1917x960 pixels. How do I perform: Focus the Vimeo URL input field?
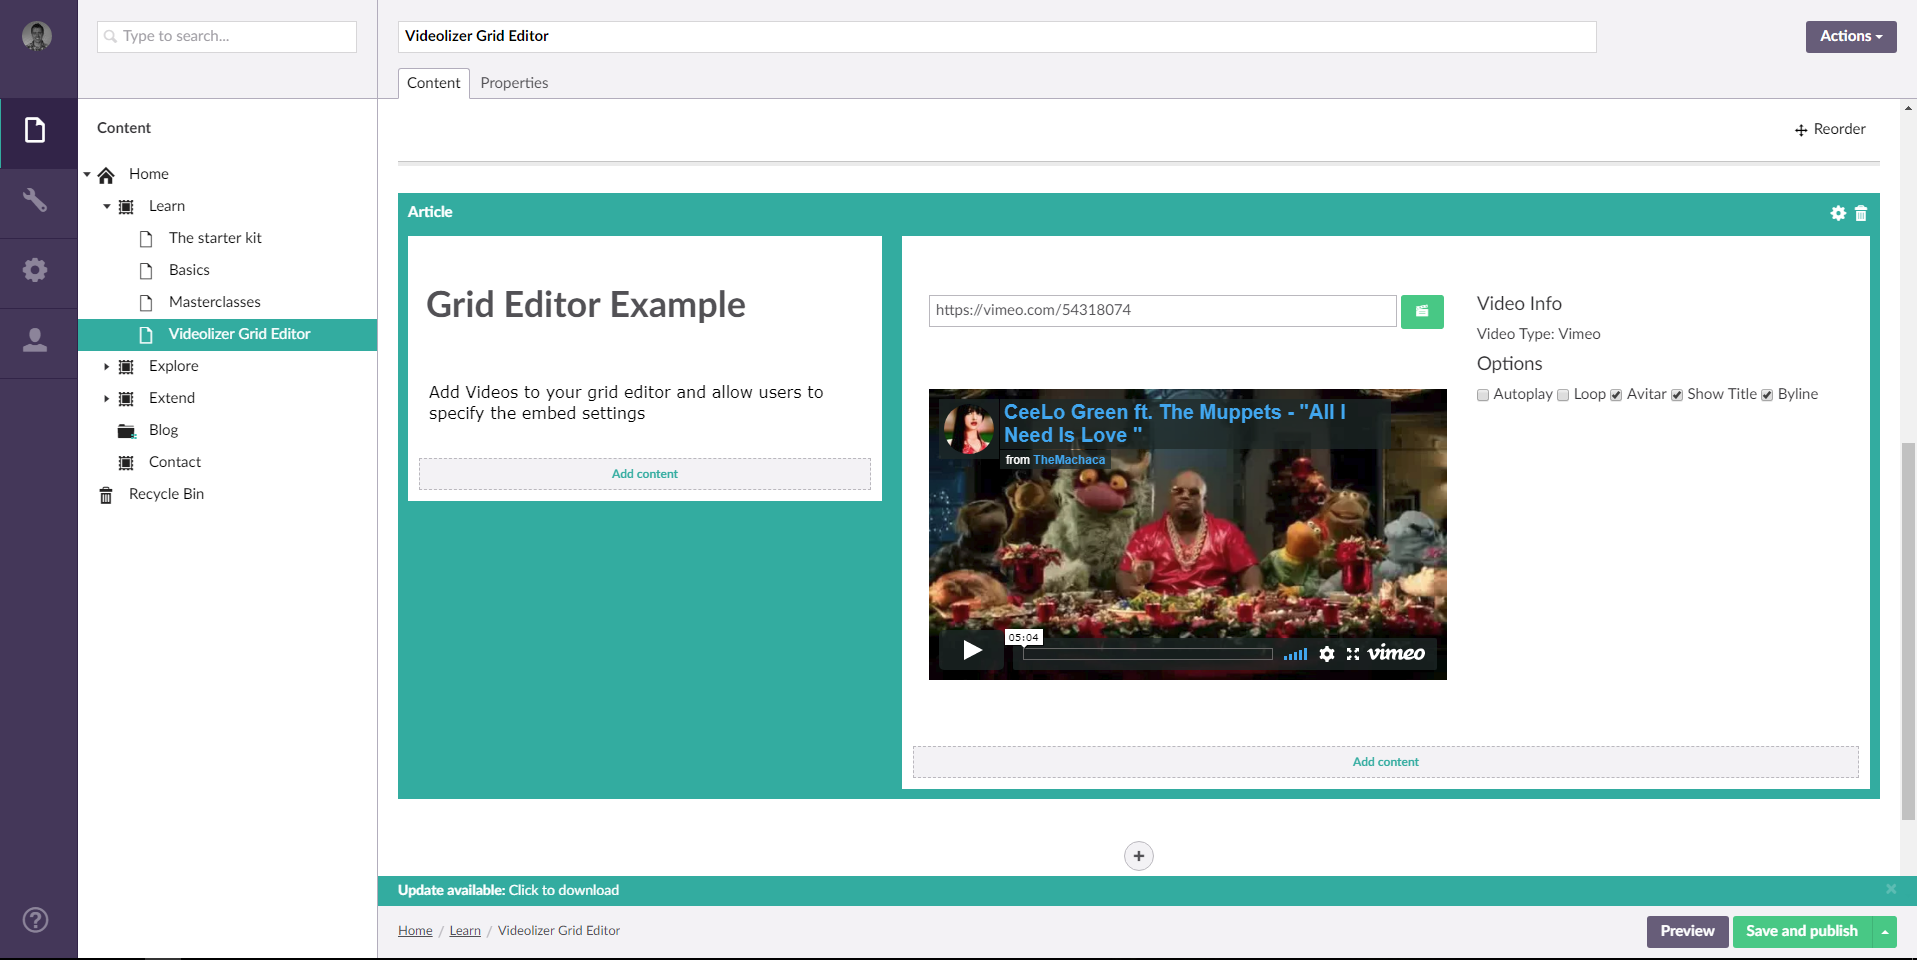pyautogui.click(x=1162, y=311)
